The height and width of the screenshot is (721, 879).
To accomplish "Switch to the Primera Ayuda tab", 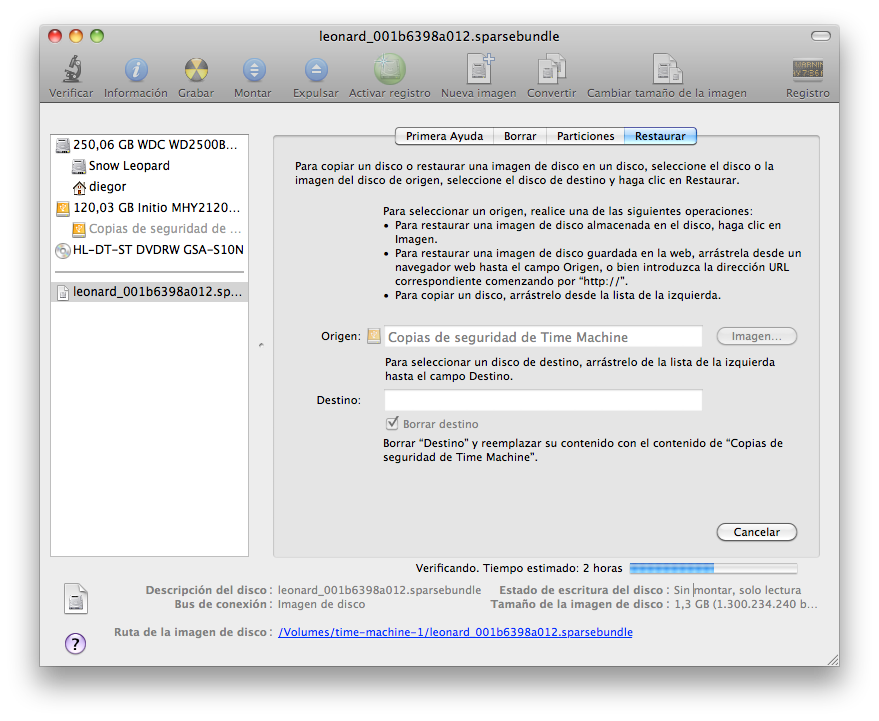I will [x=444, y=136].
